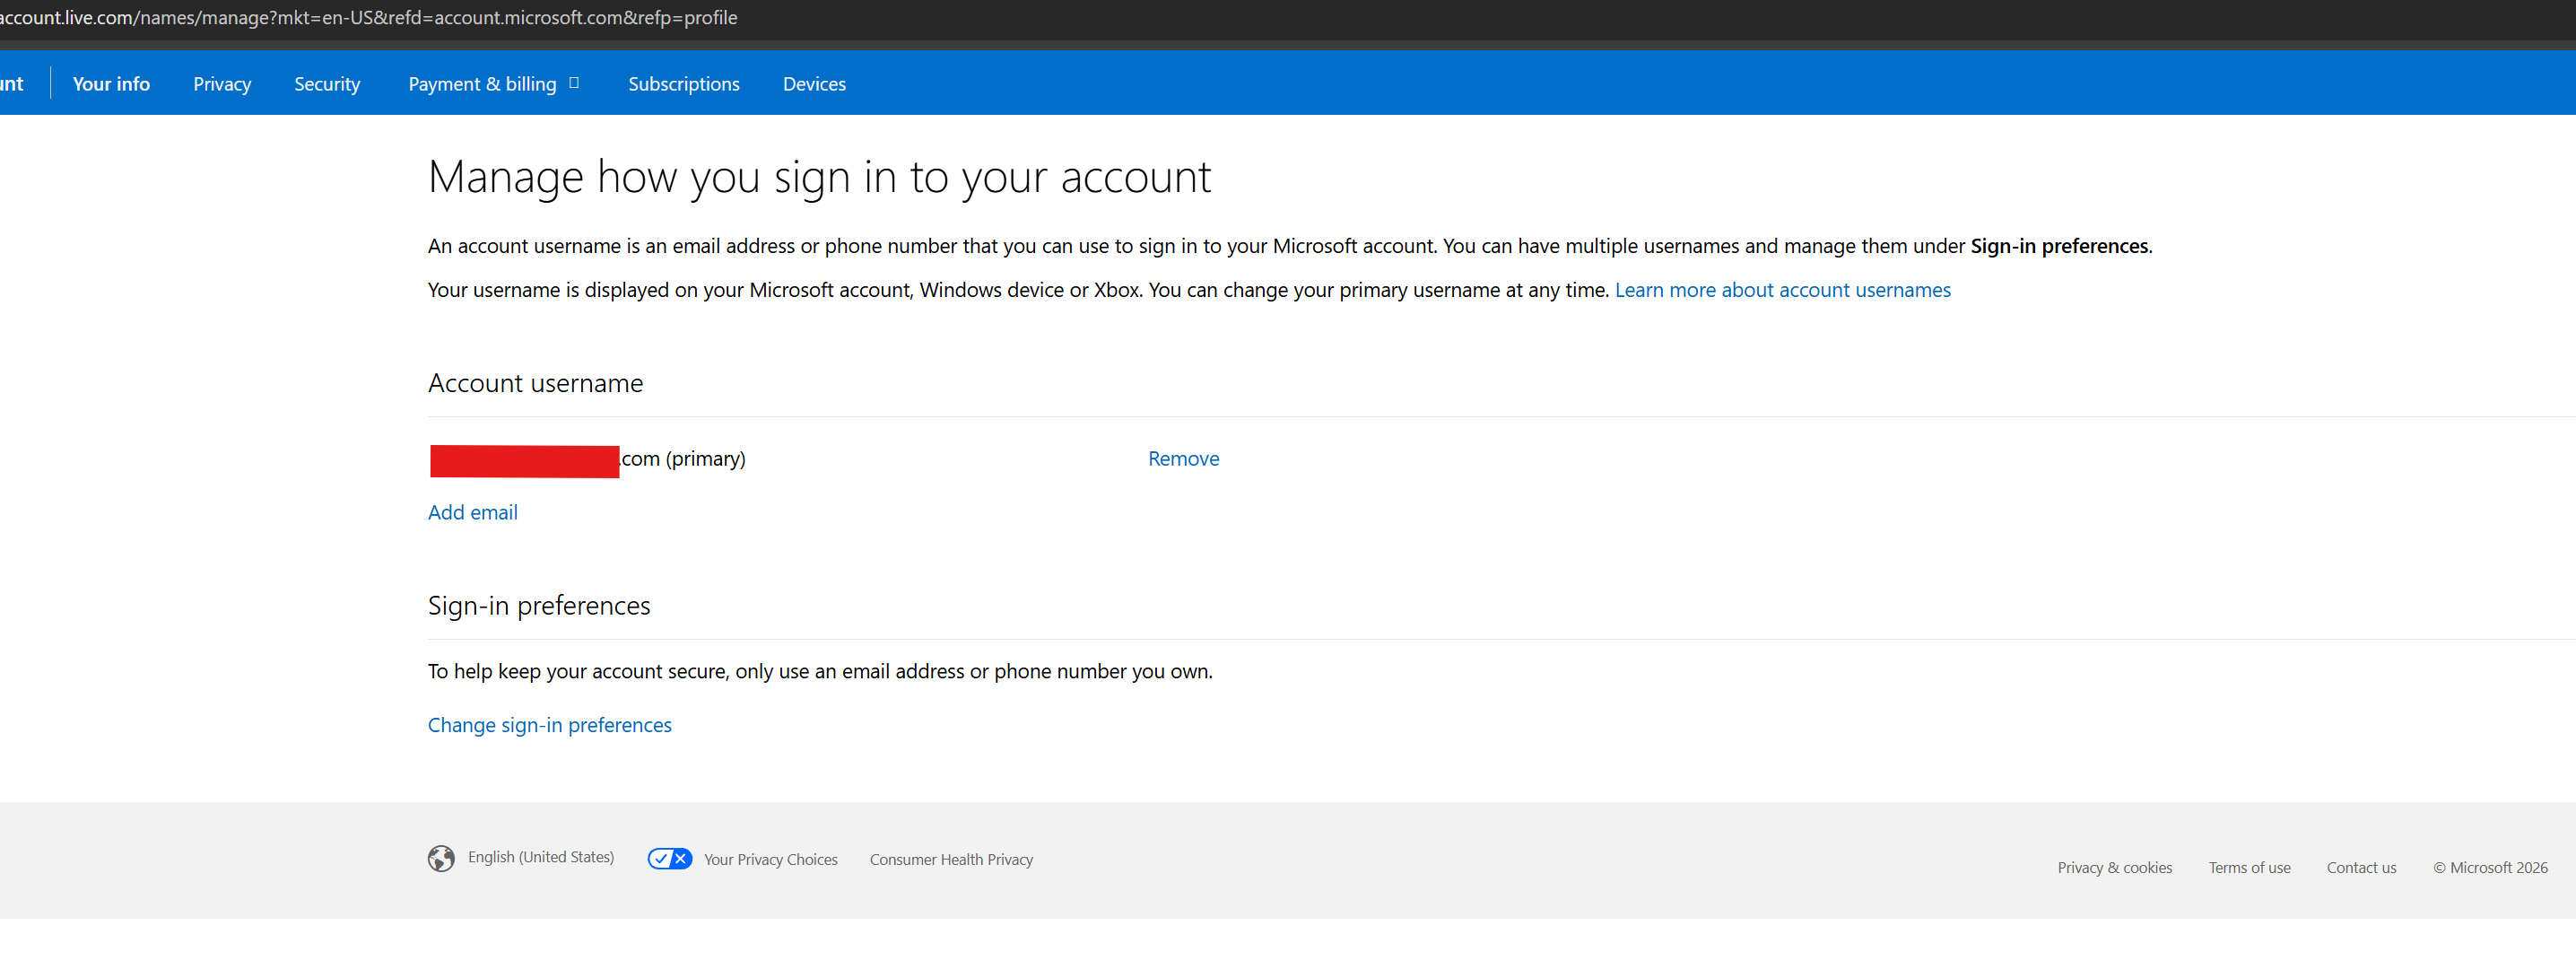Click the browser address bar URL
Screen dimensions: 2576x978
point(368,17)
